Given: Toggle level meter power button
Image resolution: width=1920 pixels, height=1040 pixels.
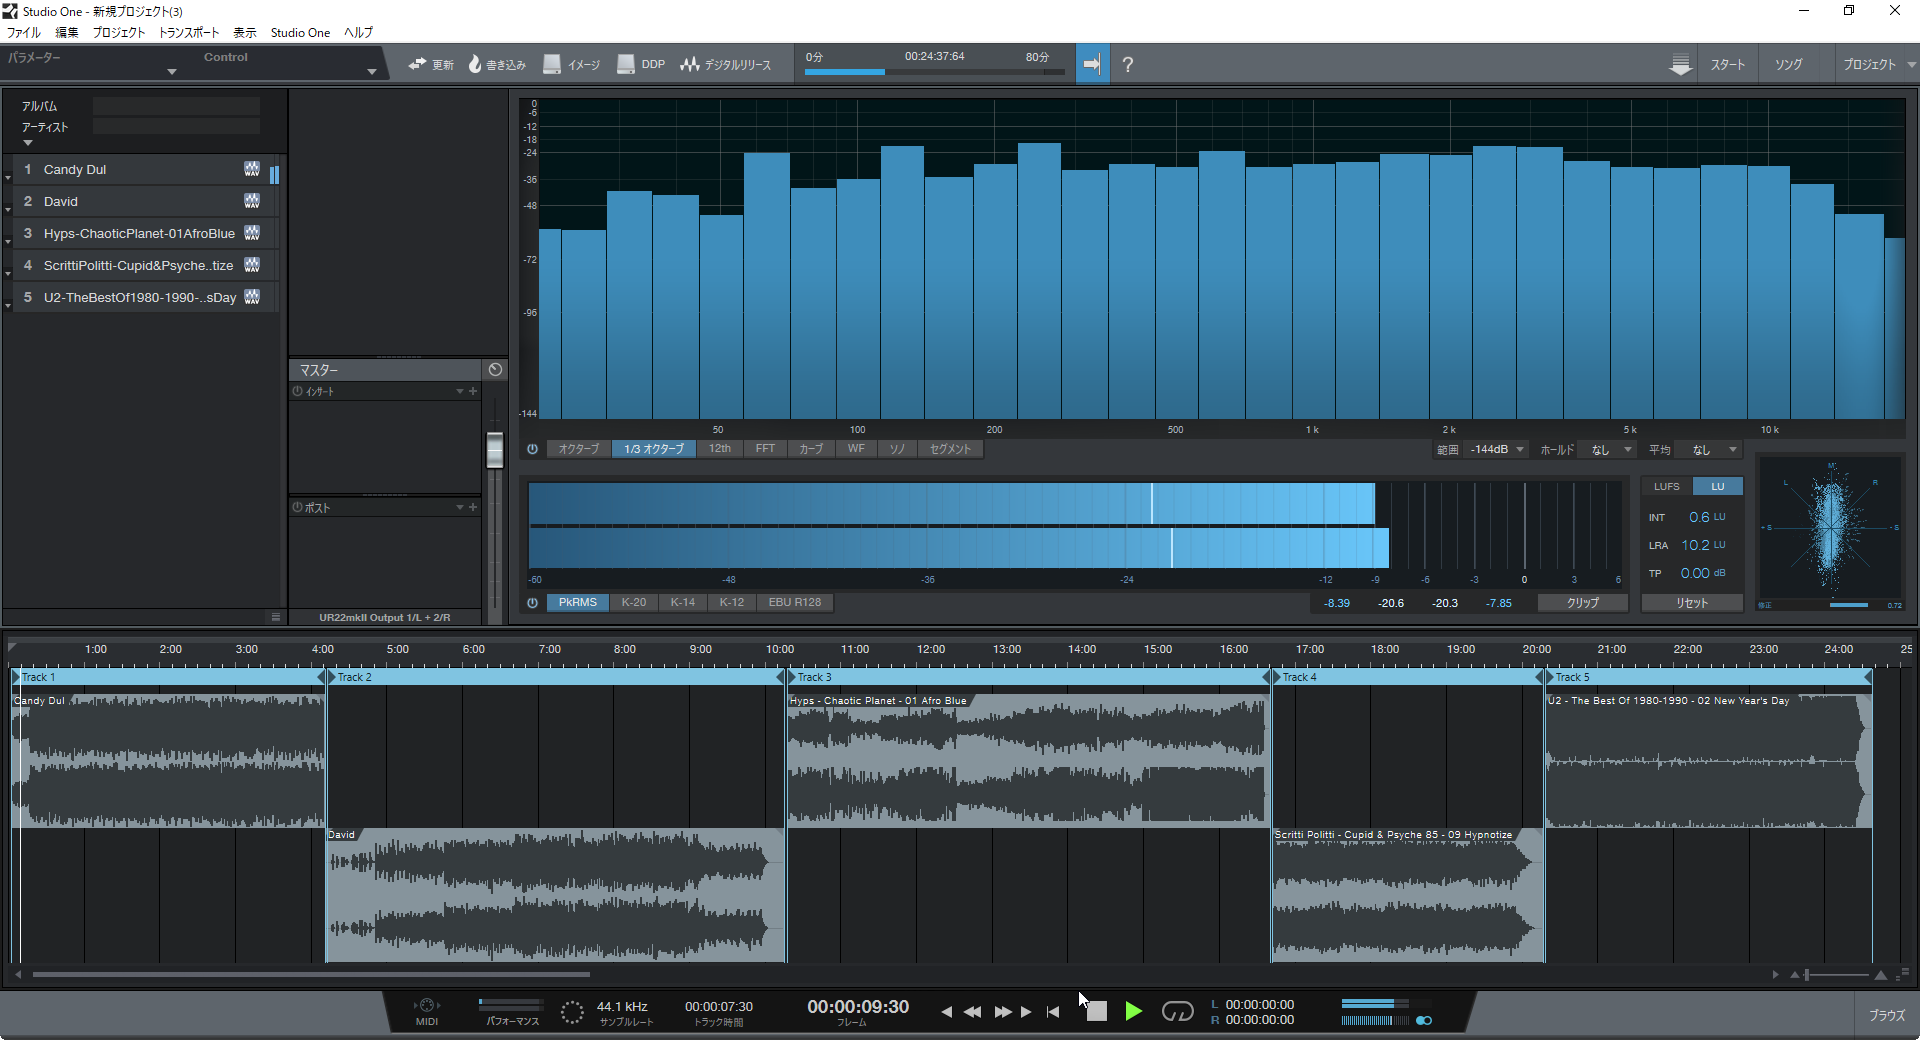Looking at the screenshot, I should (x=532, y=603).
